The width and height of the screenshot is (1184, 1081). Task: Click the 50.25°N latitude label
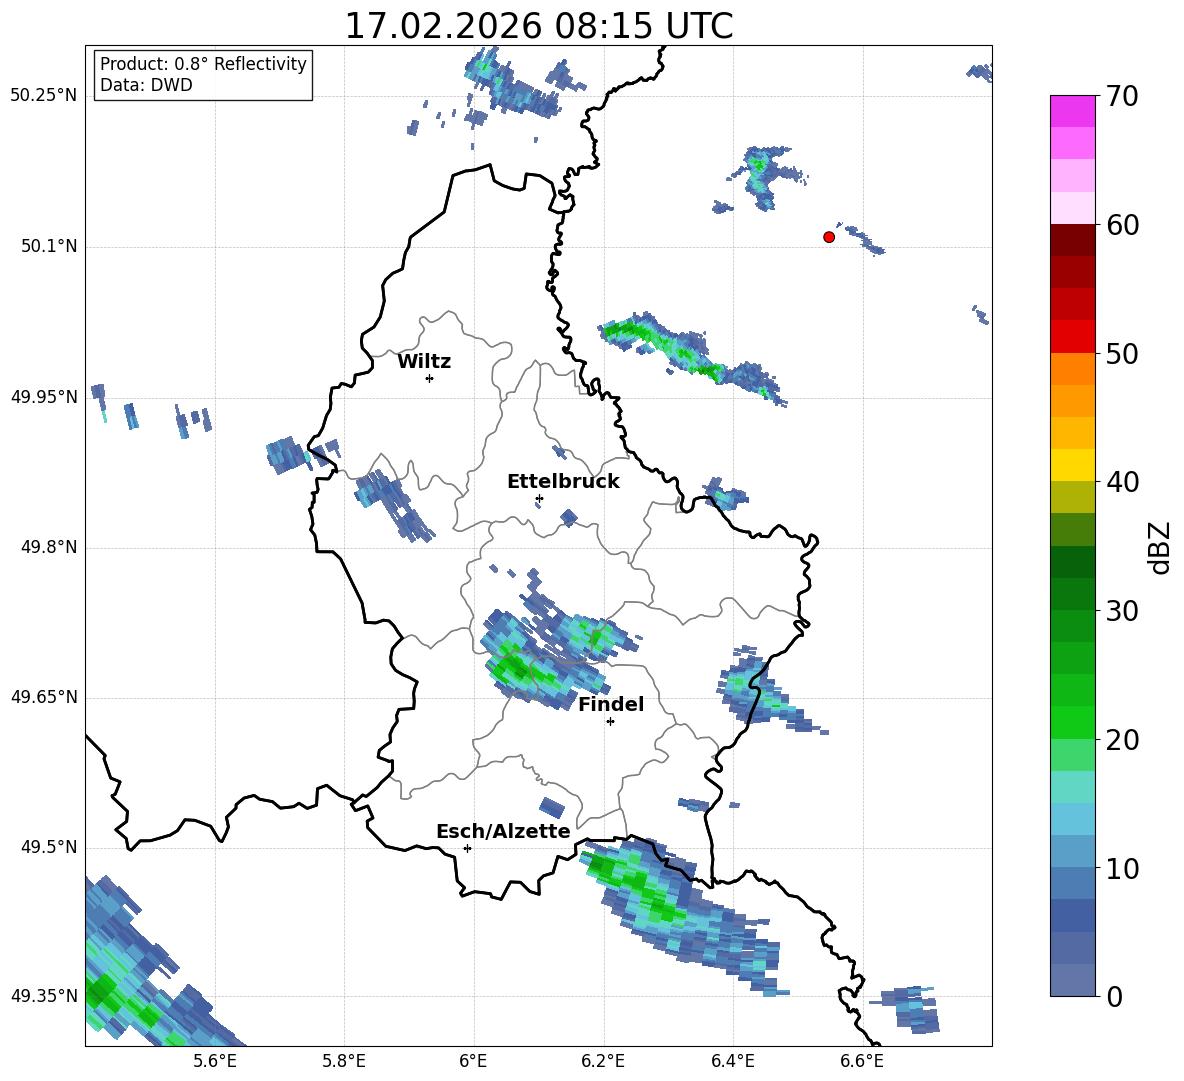[43, 96]
